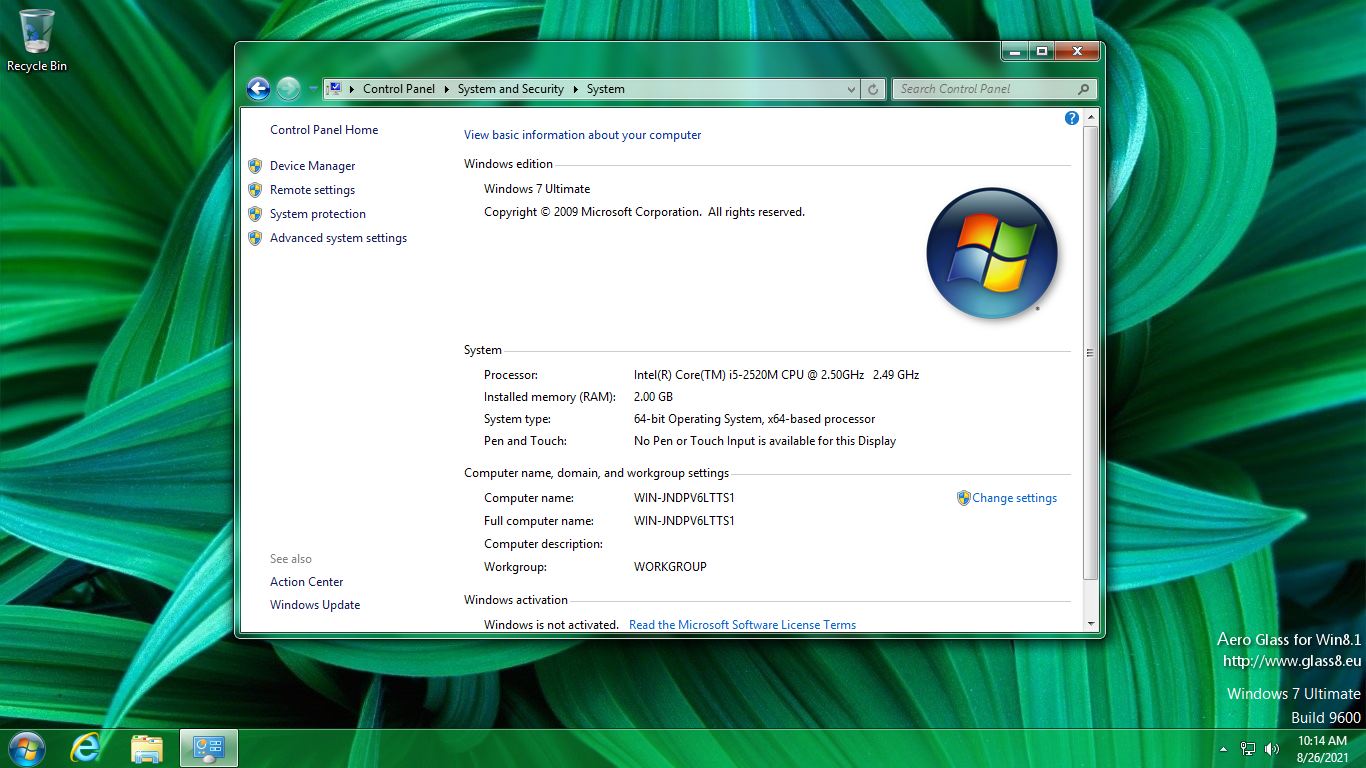Click the vertical scrollbar down arrow
1366x768 pixels.
tap(1090, 624)
